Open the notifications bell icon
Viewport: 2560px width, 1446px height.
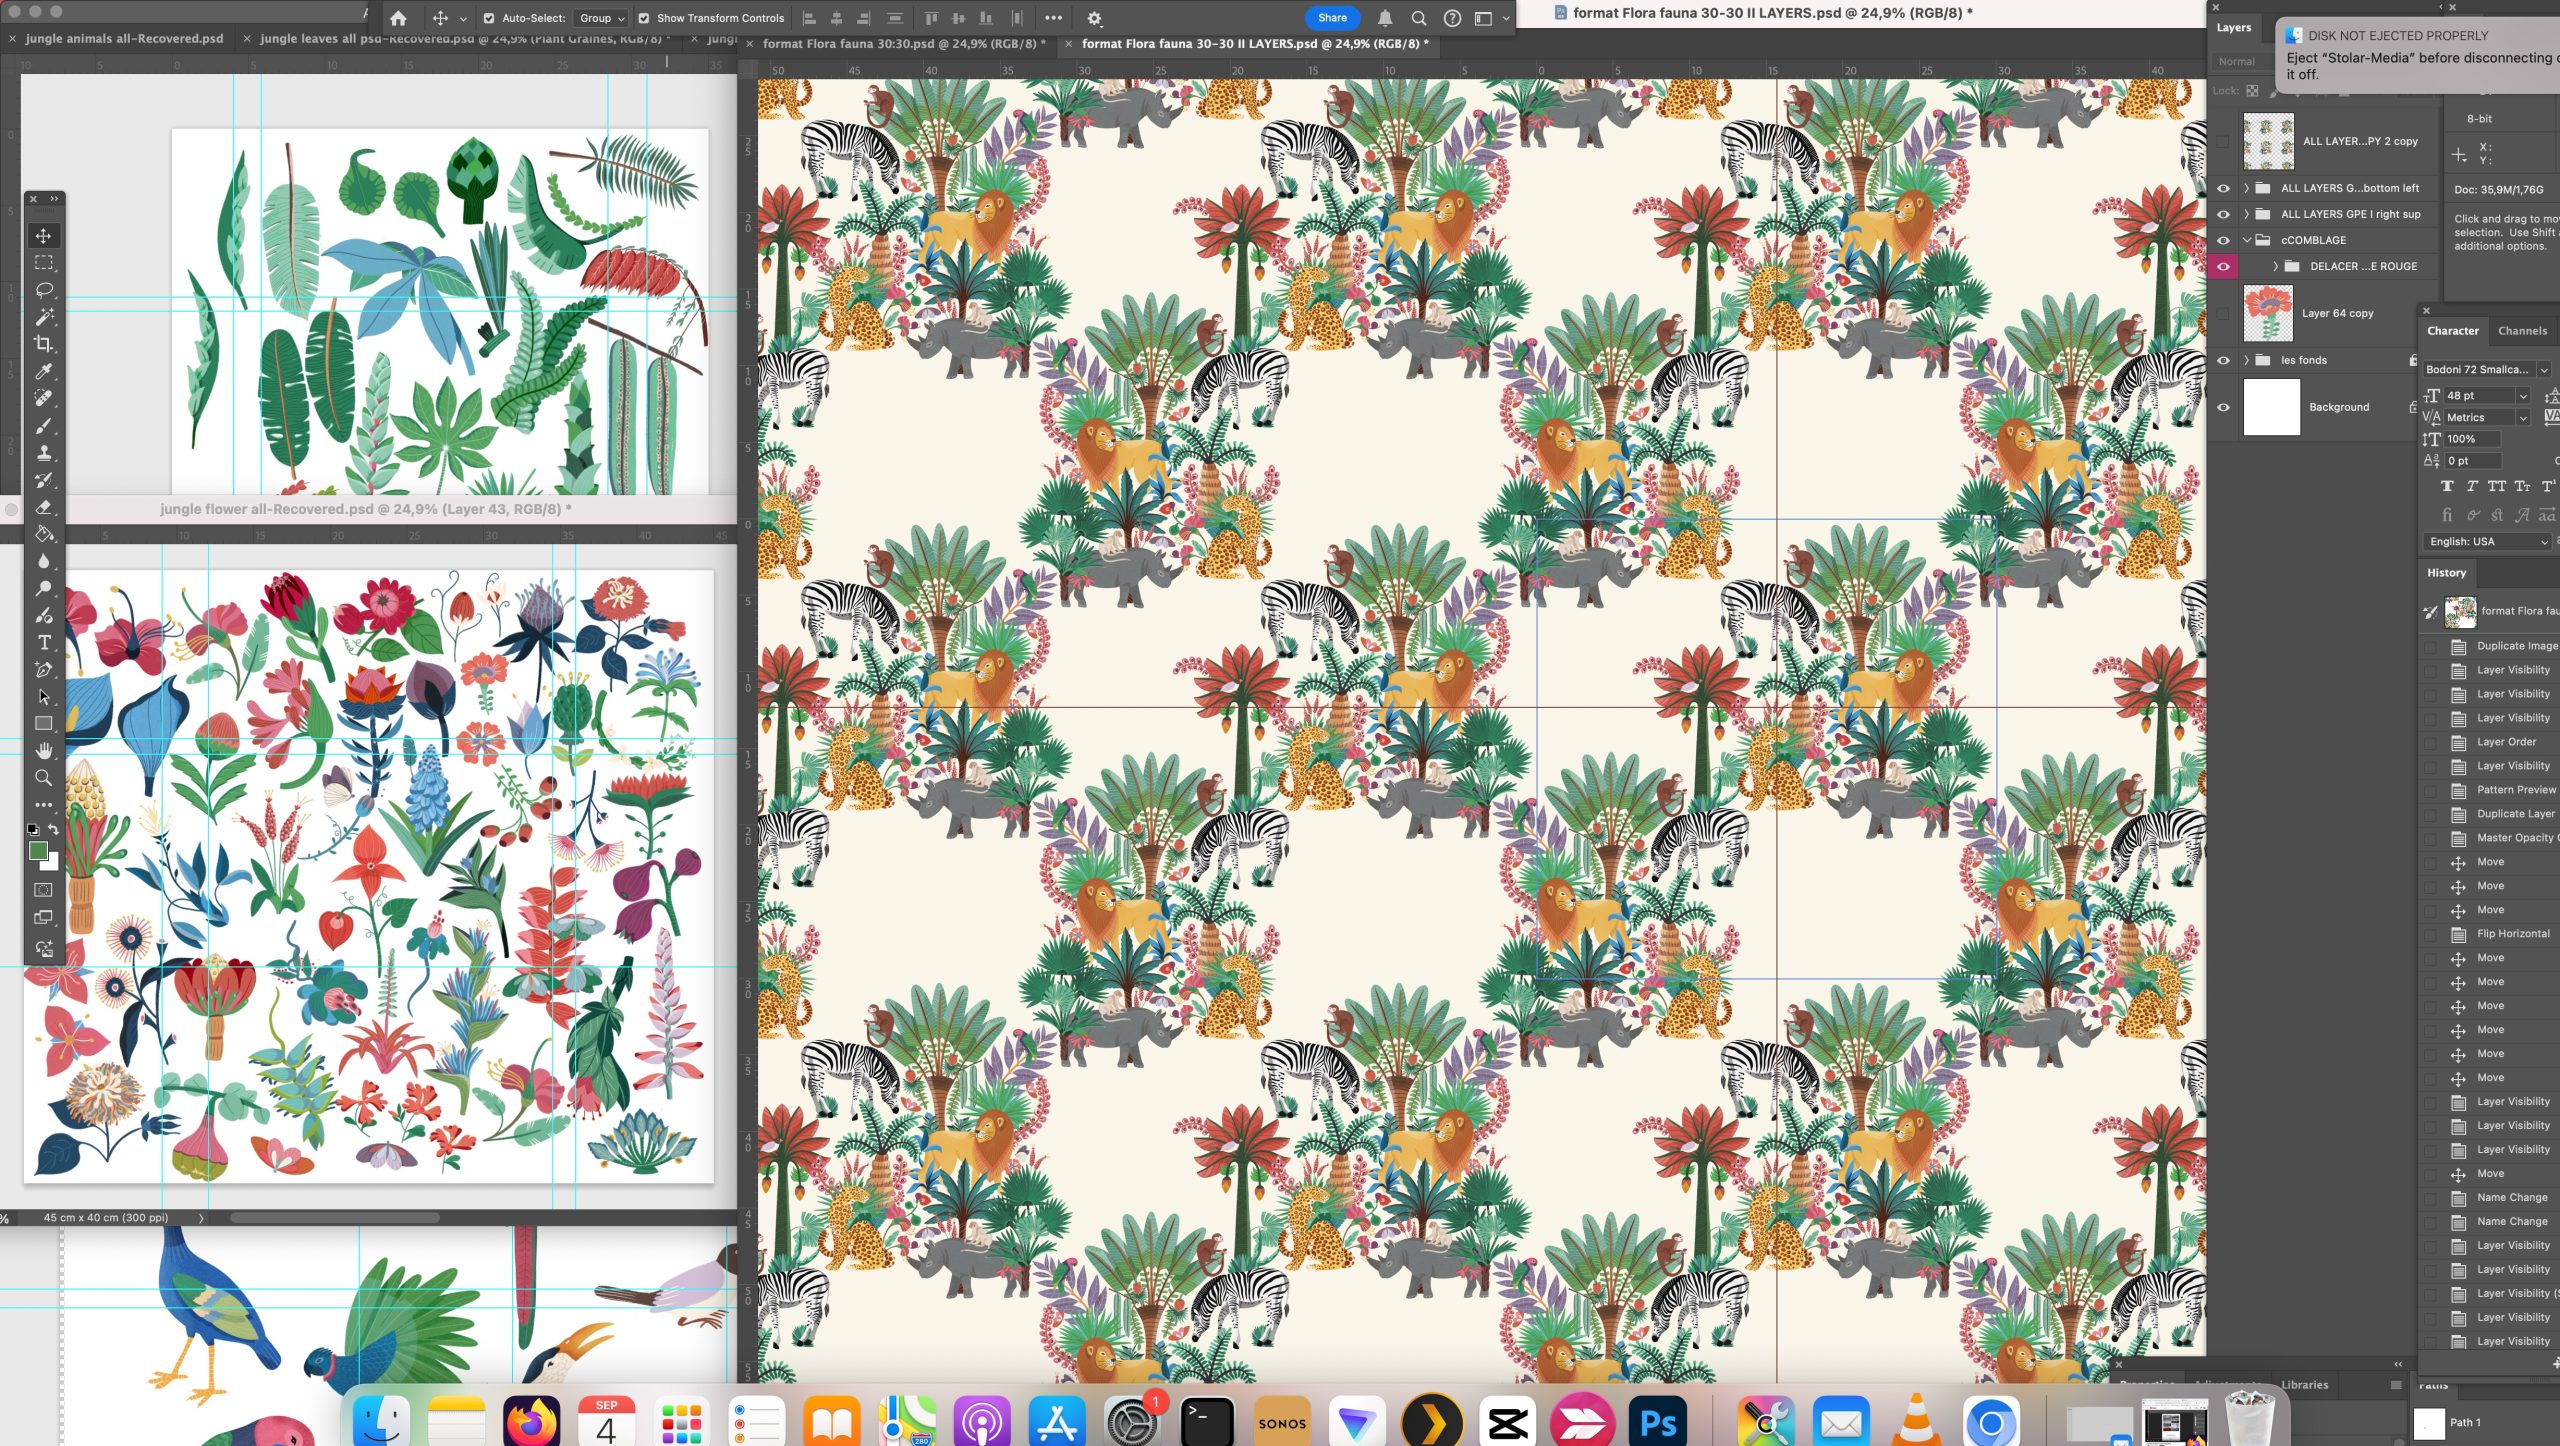[x=1385, y=18]
